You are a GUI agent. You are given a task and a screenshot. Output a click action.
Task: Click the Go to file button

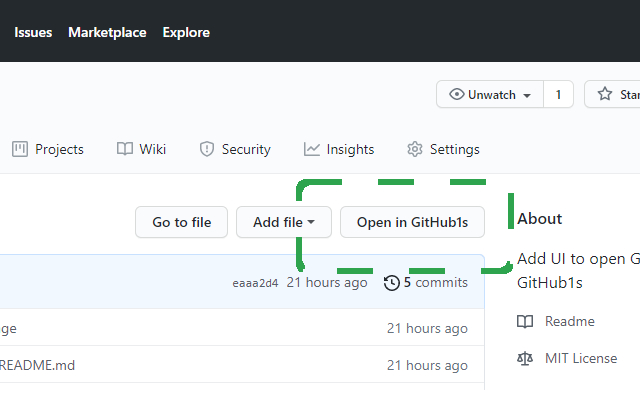tap(182, 222)
